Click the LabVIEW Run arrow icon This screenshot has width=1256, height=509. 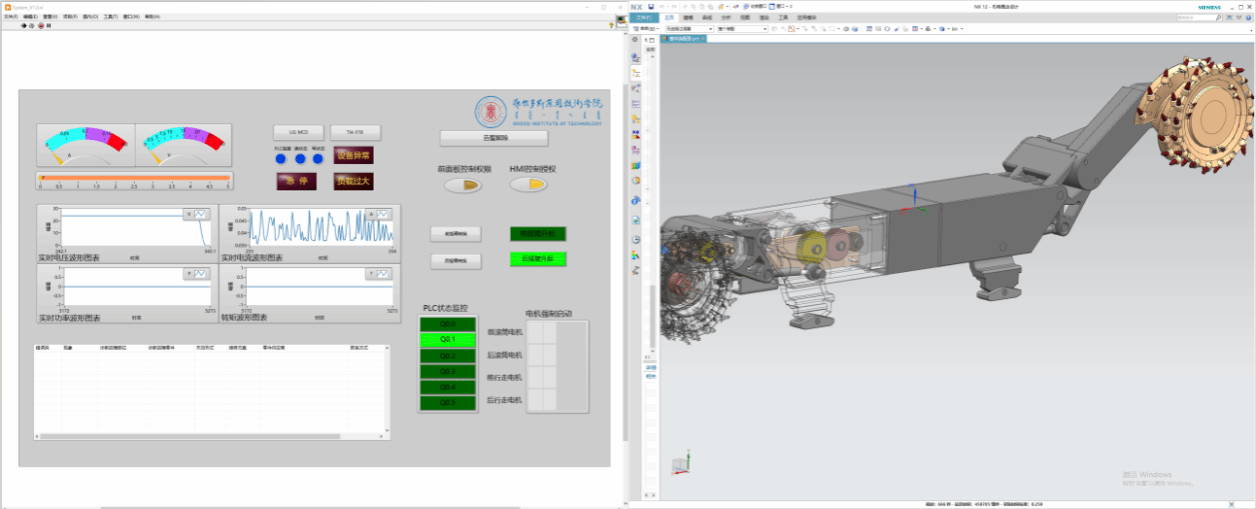[x=23, y=25]
